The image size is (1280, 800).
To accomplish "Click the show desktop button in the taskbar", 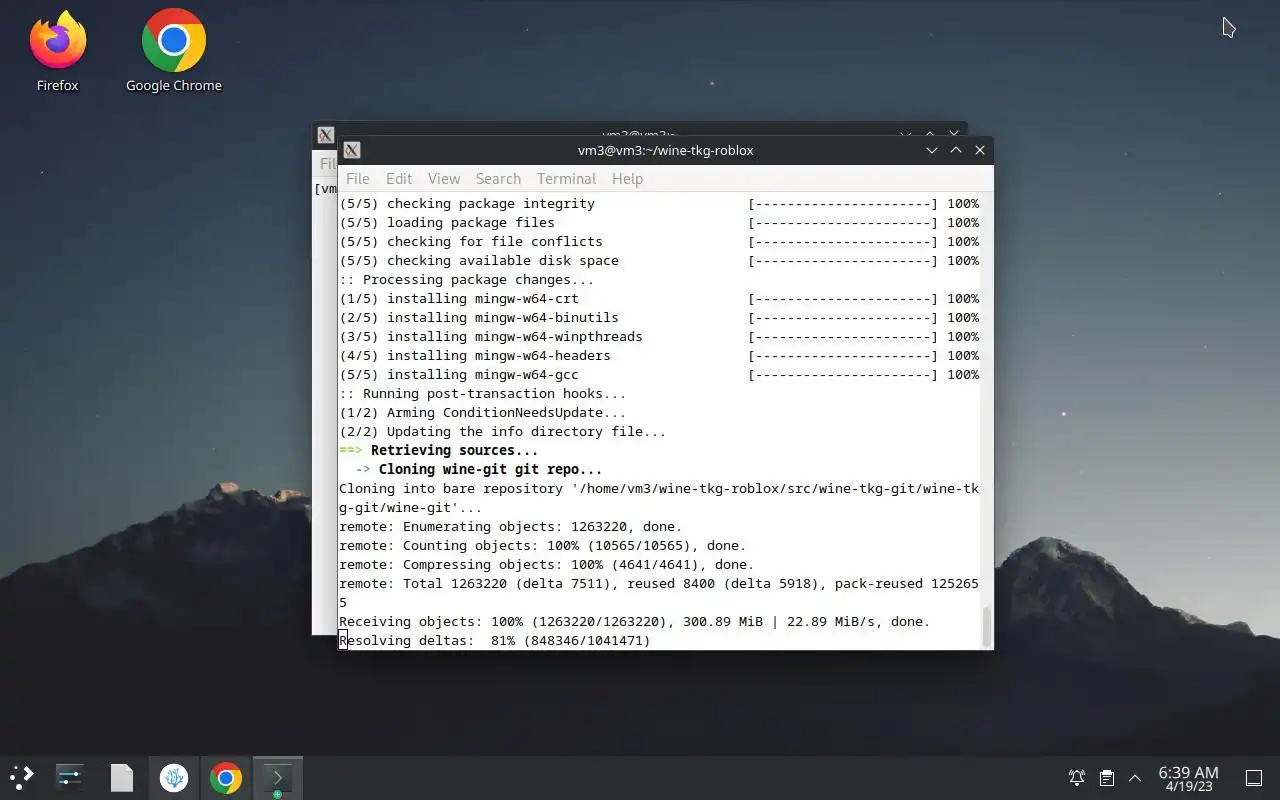I will 1253,777.
